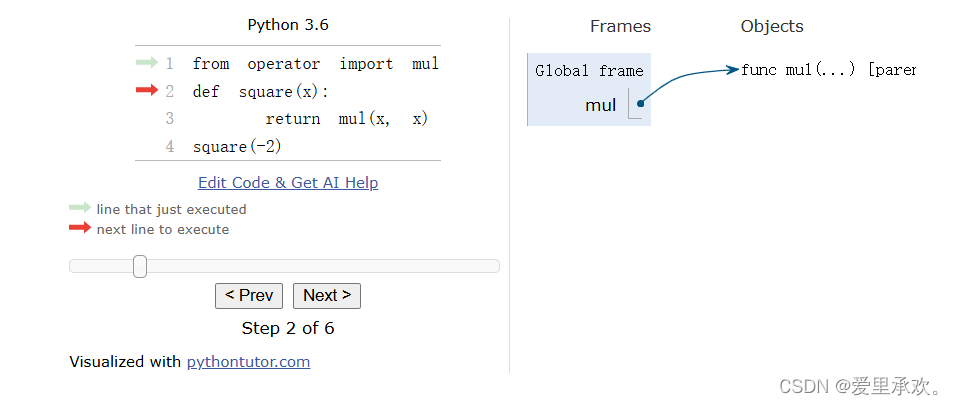Click the blue arrowhead pointing to func mul

click(732, 69)
